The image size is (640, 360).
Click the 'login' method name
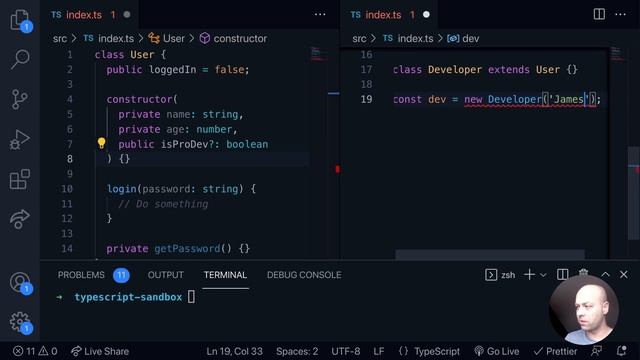click(122, 189)
